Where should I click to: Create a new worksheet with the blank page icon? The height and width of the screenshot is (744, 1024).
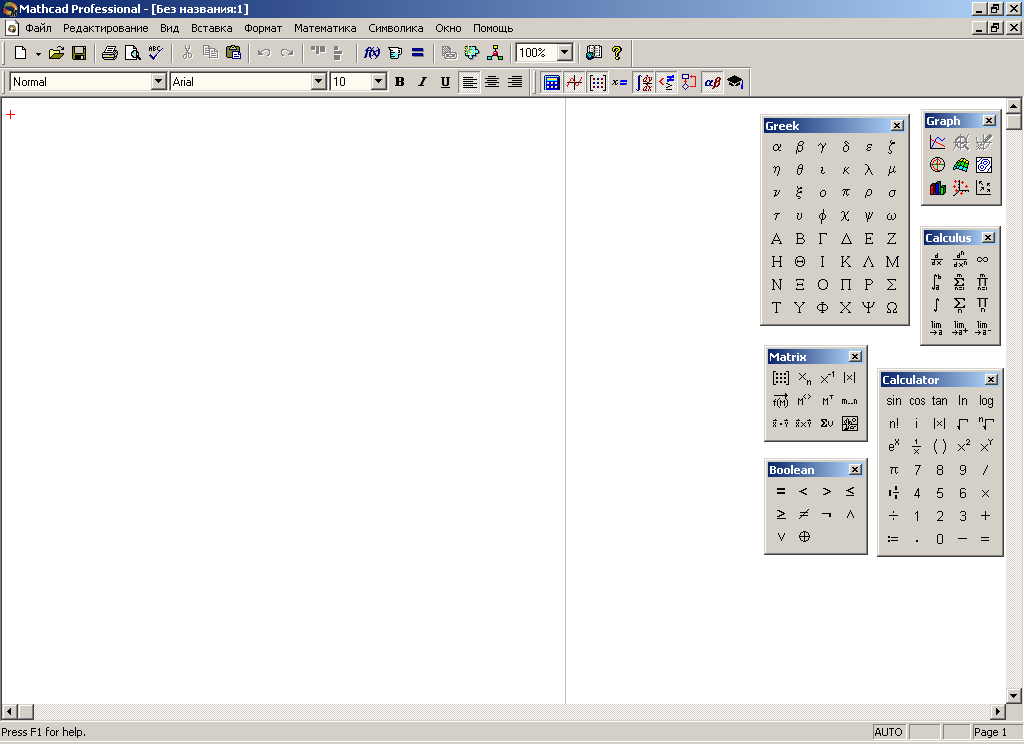coord(21,53)
